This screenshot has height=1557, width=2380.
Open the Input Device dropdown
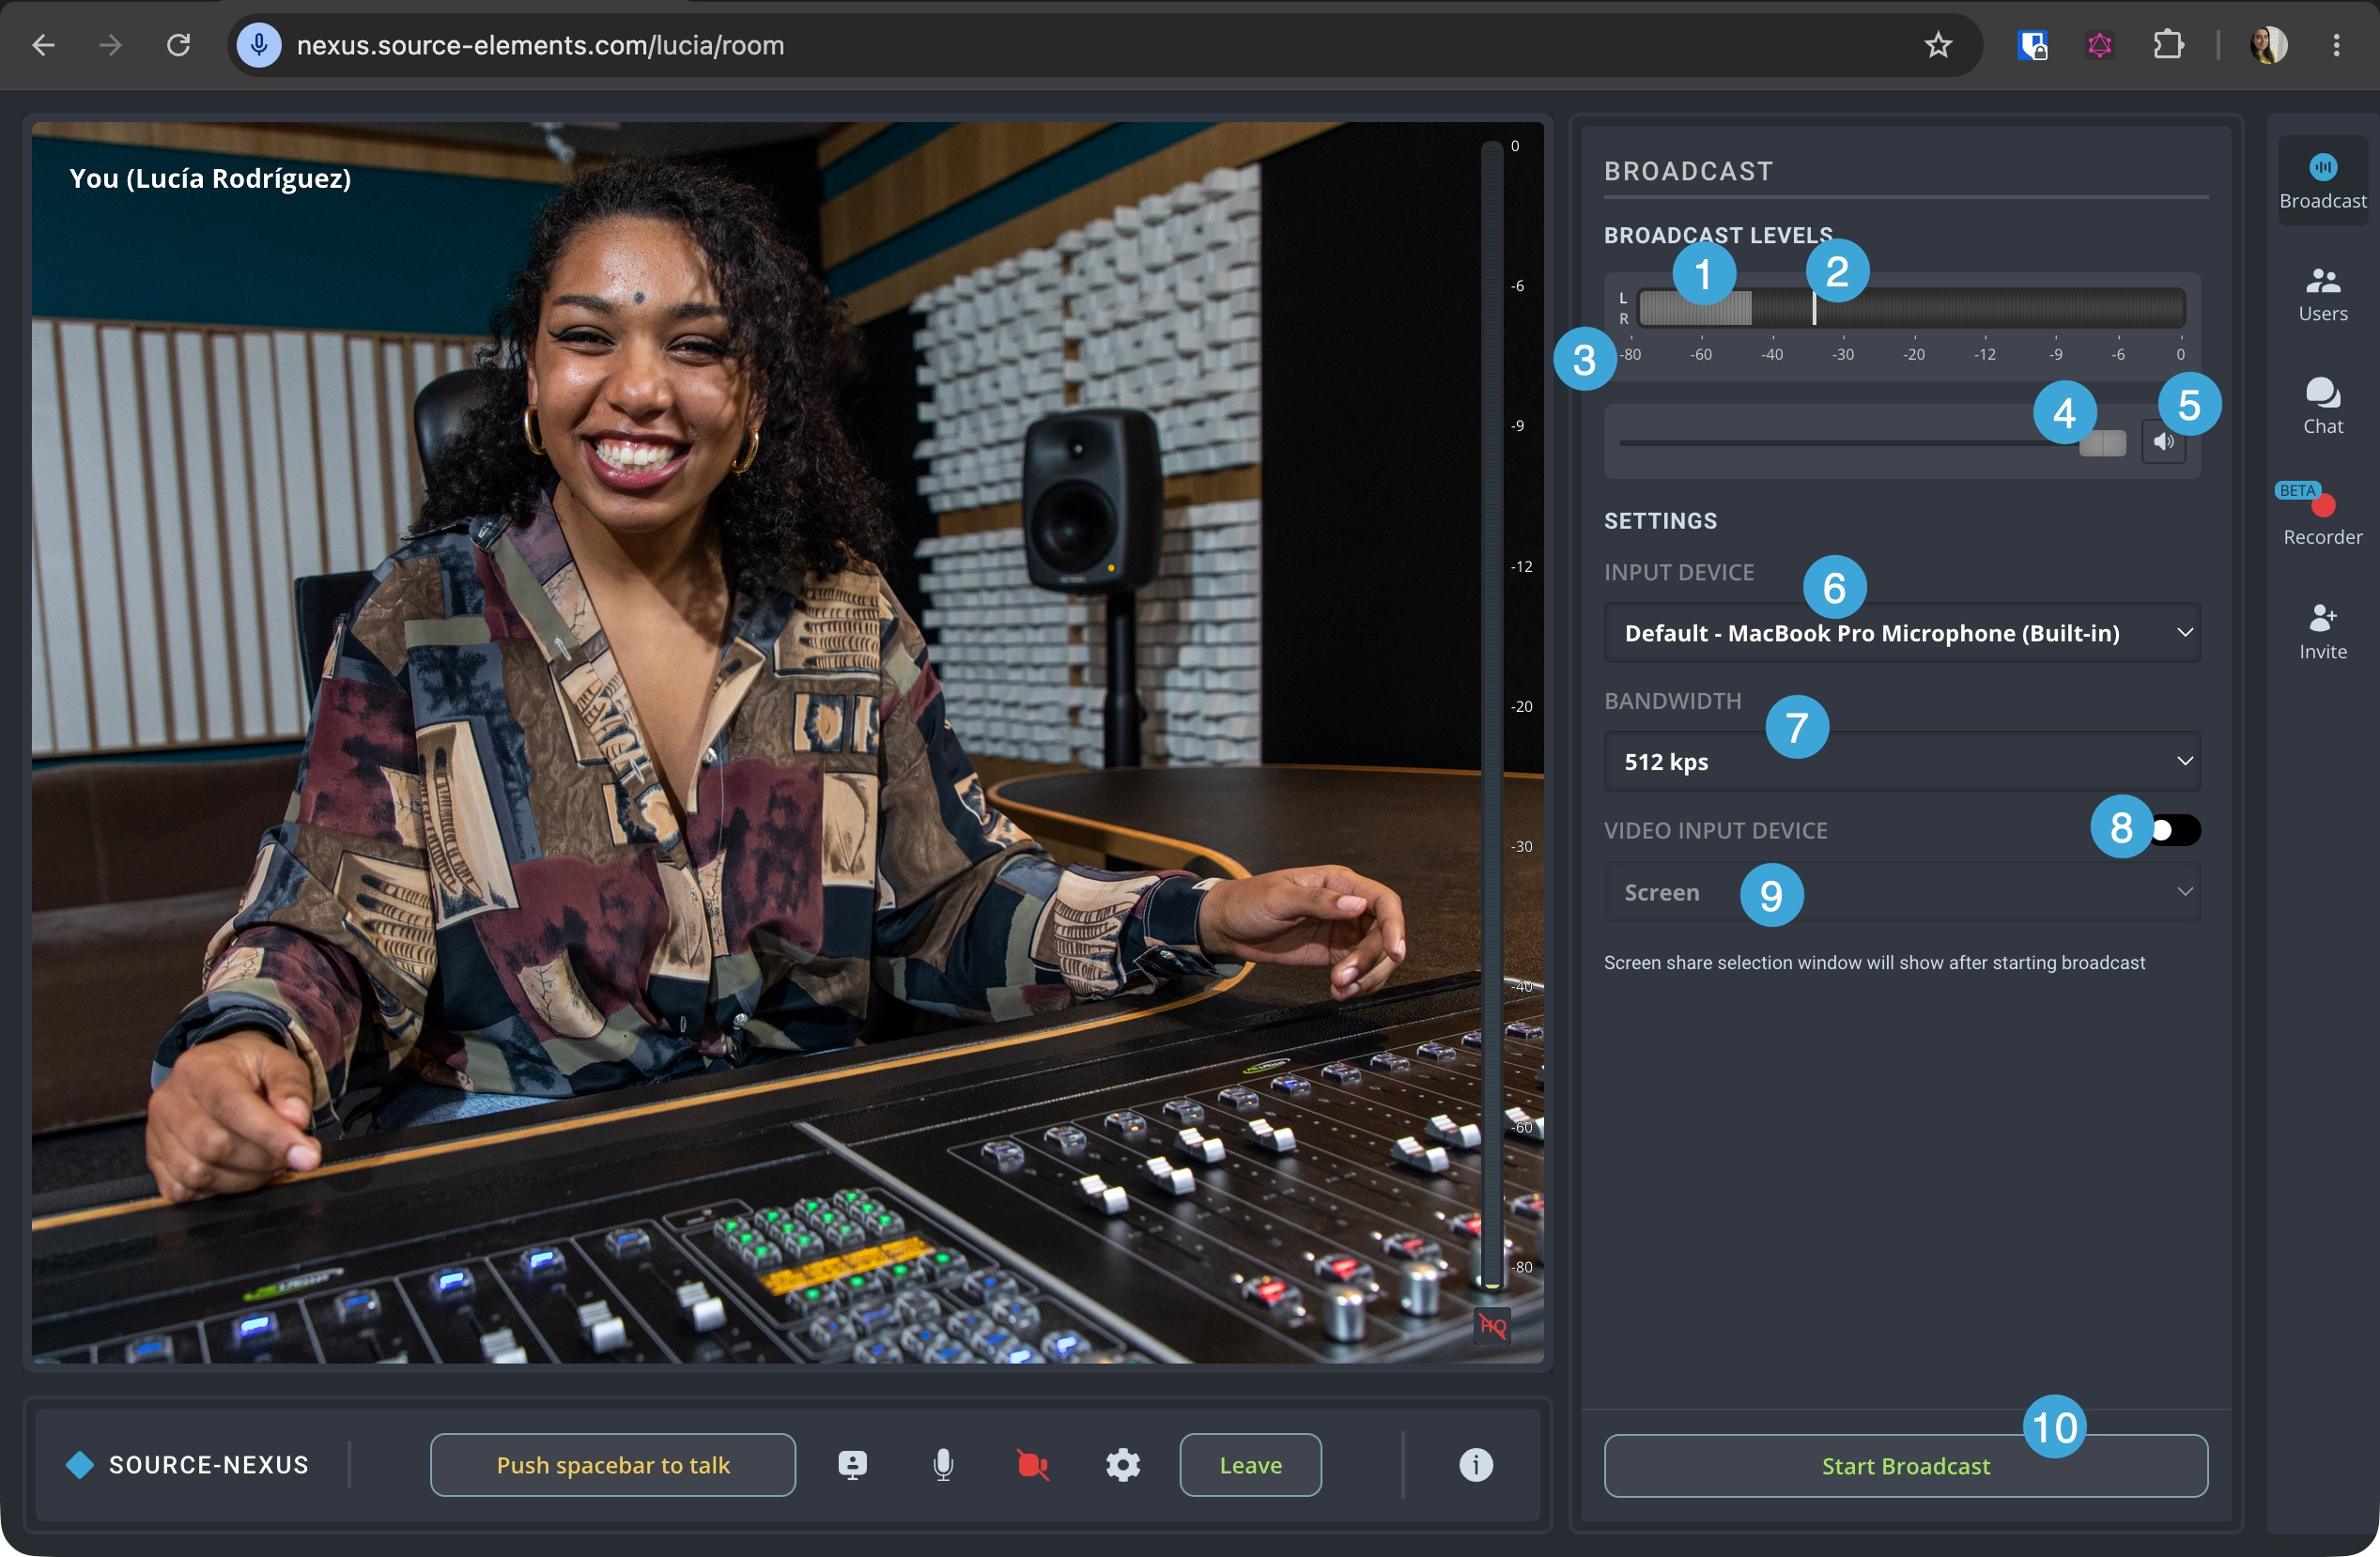[1901, 633]
